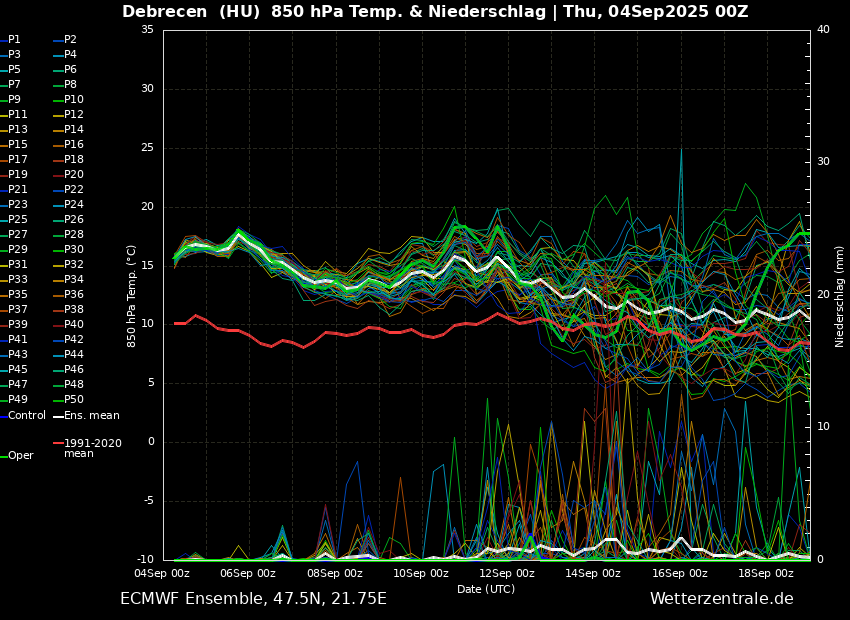Select the 12Sep 00z date tick label
The height and width of the screenshot is (620, 850).
[507, 573]
